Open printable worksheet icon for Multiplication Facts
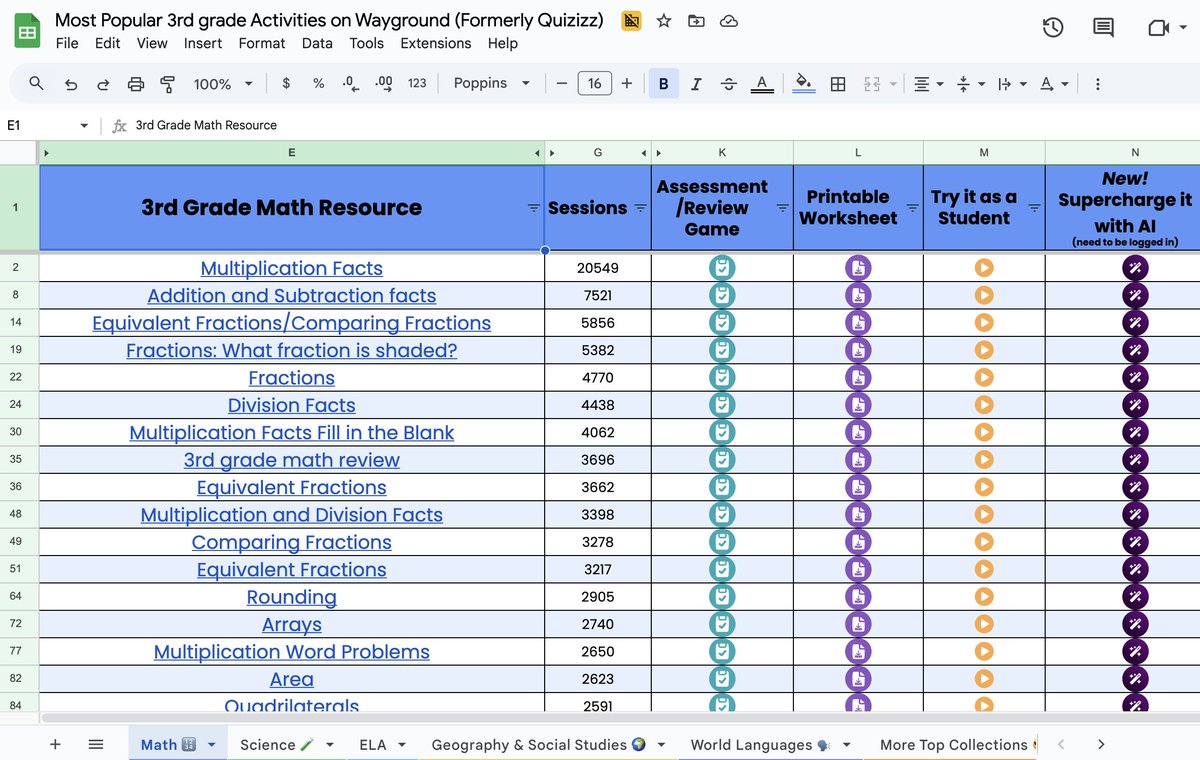Screen dimensions: 1200x760 [858, 268]
